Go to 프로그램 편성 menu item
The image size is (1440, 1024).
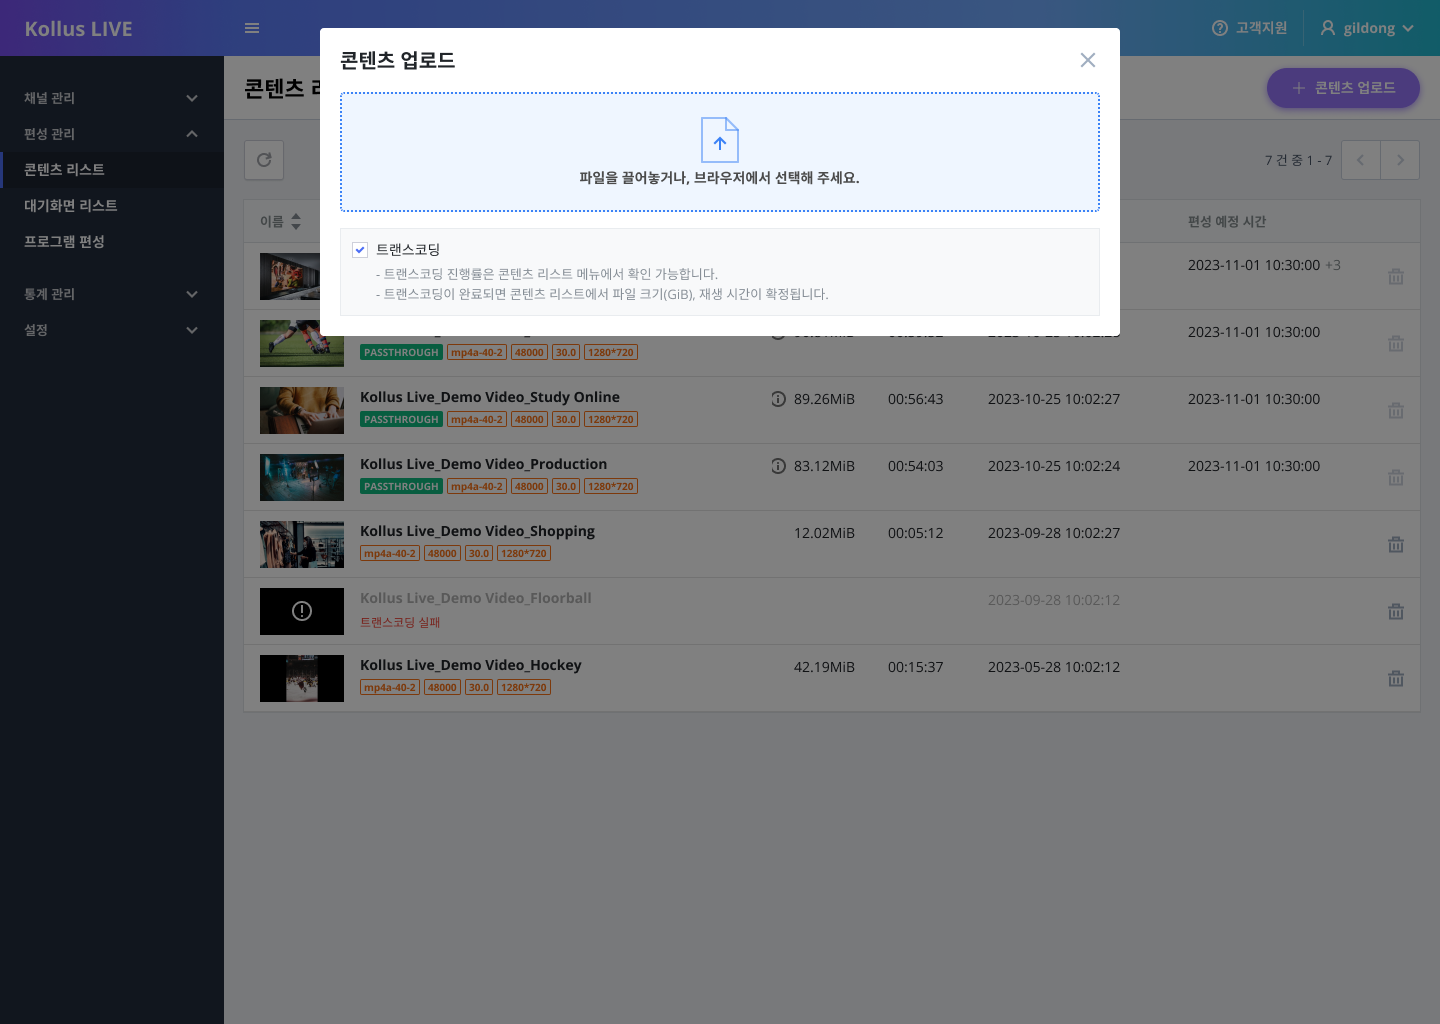pos(64,242)
